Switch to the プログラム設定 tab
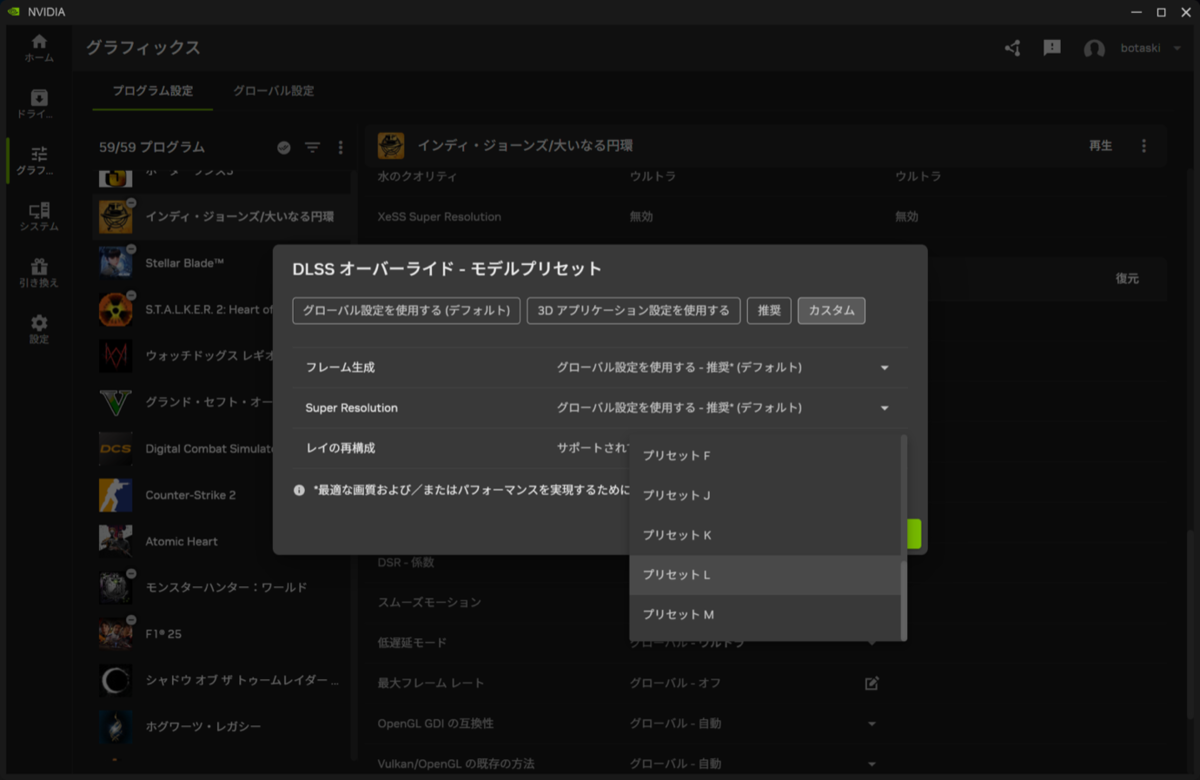 click(x=152, y=88)
